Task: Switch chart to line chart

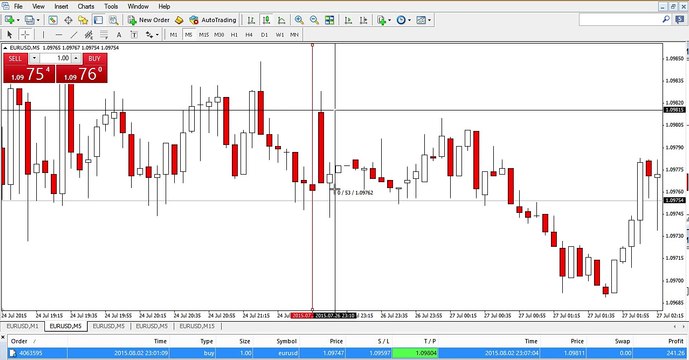Action: click(x=281, y=20)
